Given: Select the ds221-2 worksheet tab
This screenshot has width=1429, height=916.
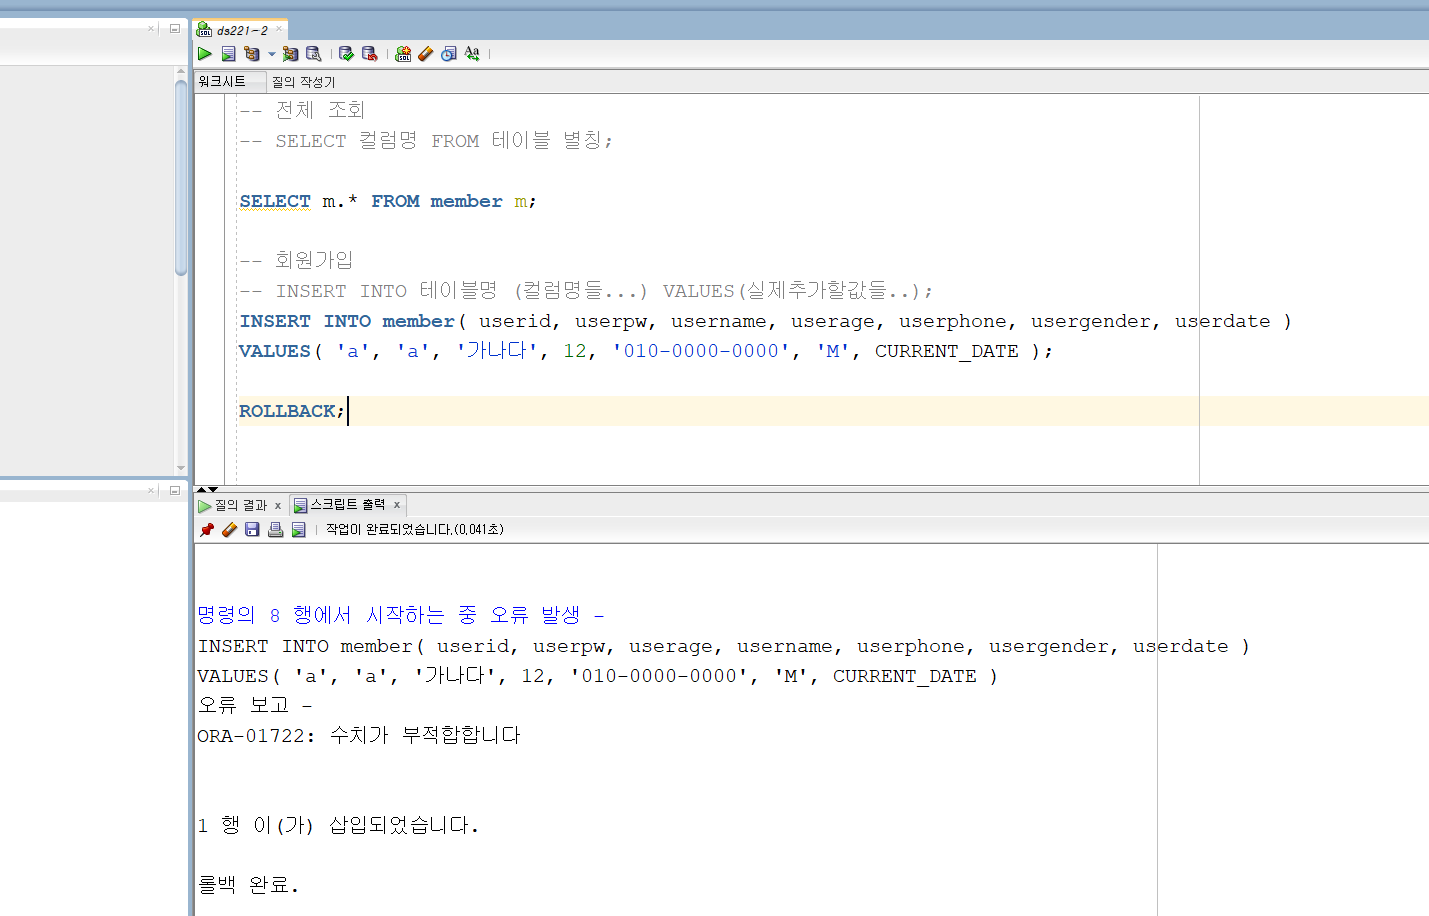Looking at the screenshot, I should [240, 28].
